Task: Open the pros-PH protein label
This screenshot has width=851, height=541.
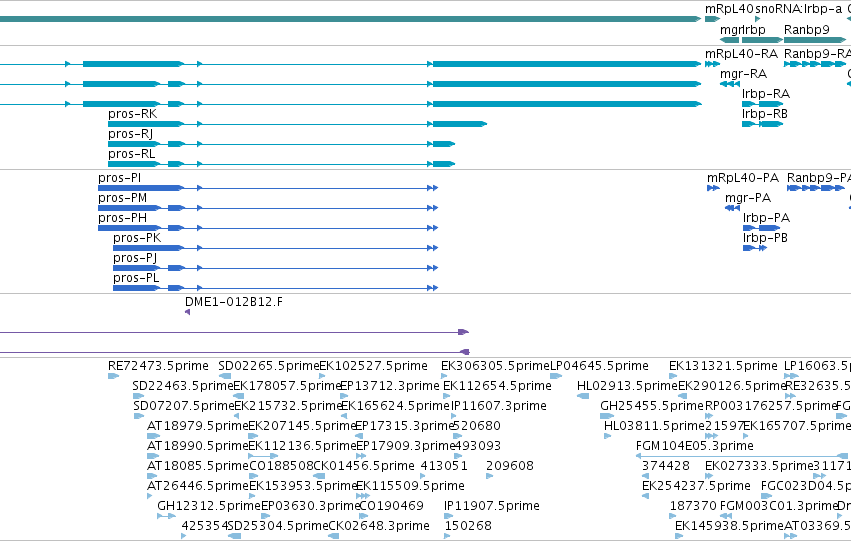Action: pyautogui.click(x=122, y=218)
